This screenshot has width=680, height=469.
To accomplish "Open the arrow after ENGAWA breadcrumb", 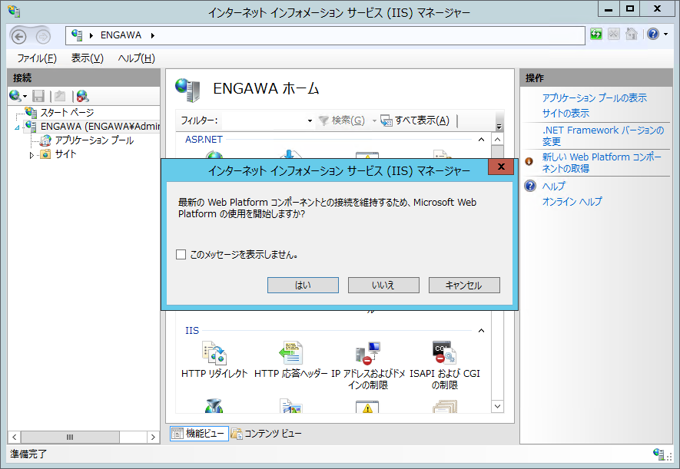I will [x=153, y=36].
